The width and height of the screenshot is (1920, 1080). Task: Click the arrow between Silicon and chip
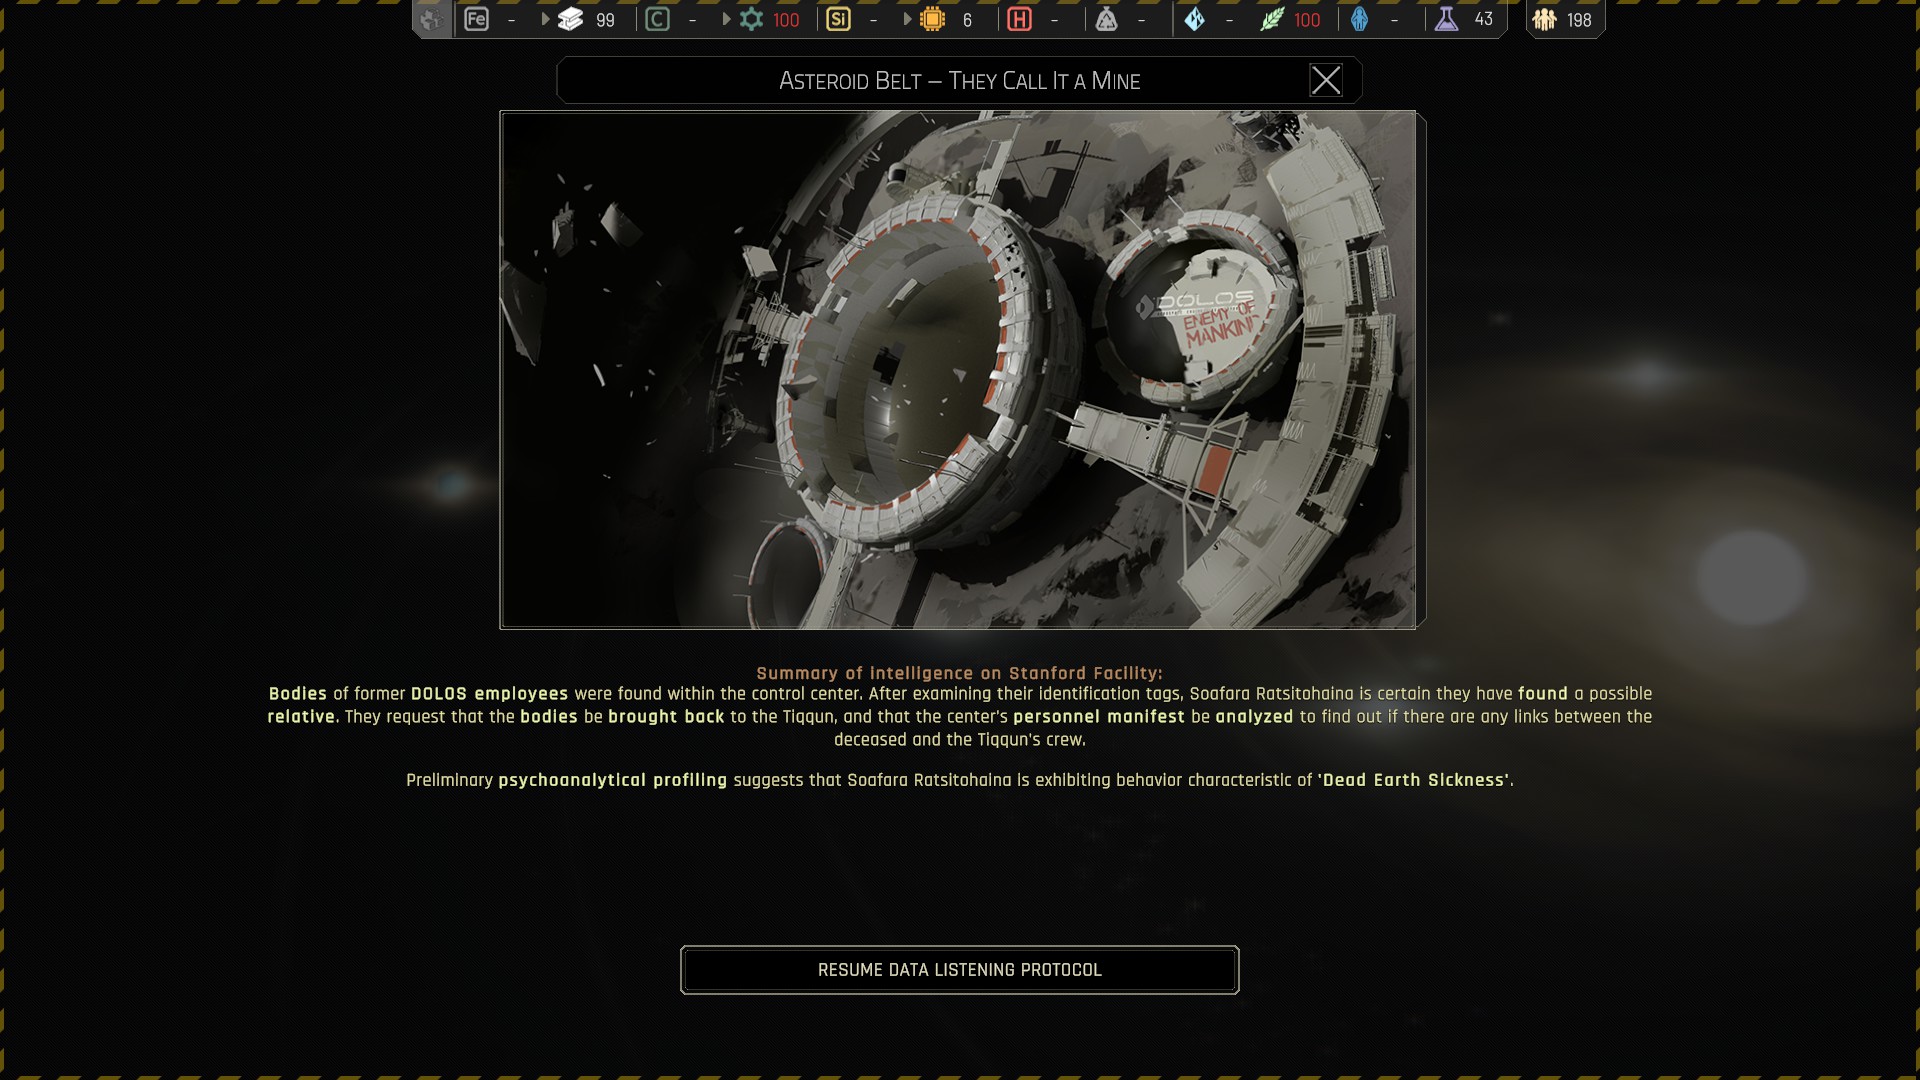tap(907, 19)
